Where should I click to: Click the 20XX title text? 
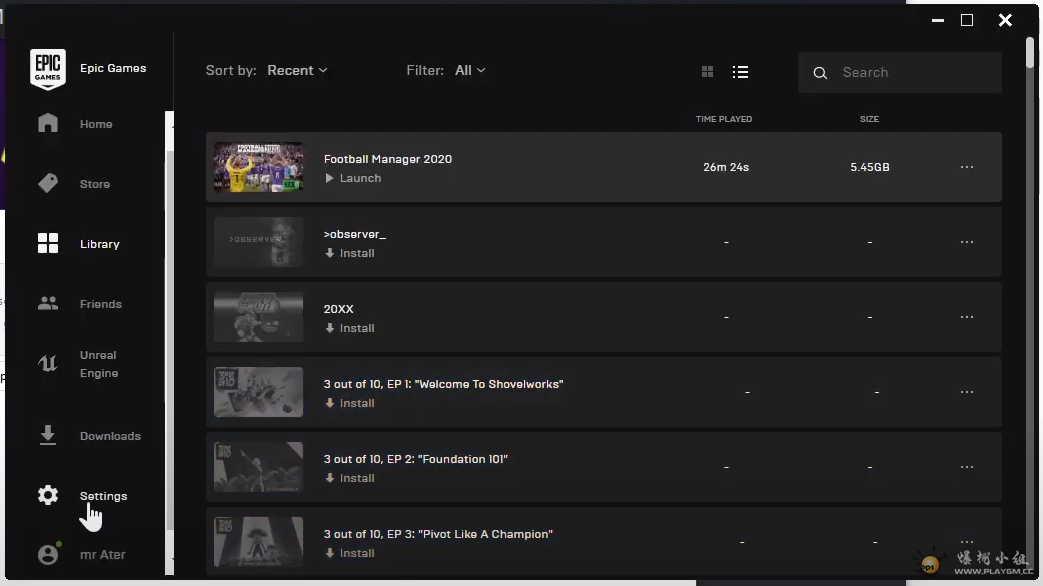coord(339,309)
